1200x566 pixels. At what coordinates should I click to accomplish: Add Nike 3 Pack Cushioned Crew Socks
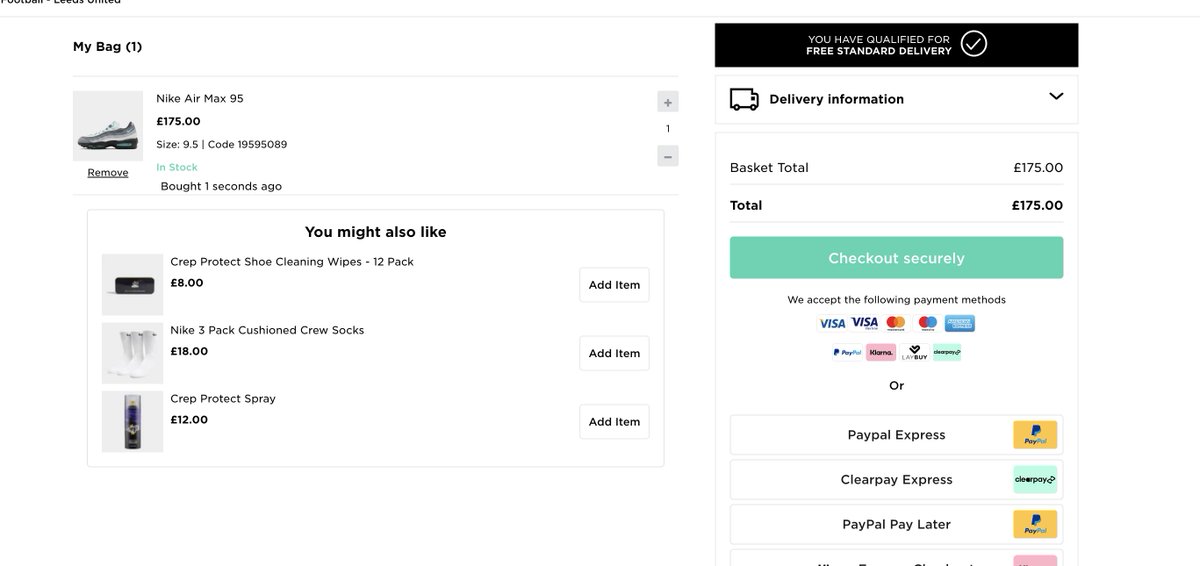(614, 353)
